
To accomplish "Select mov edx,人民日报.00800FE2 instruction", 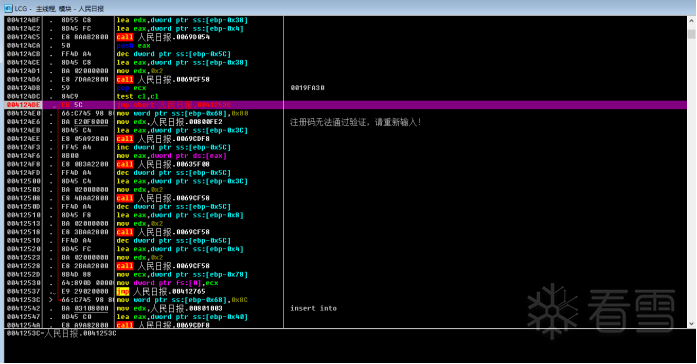I will pyautogui.click(x=169, y=122).
